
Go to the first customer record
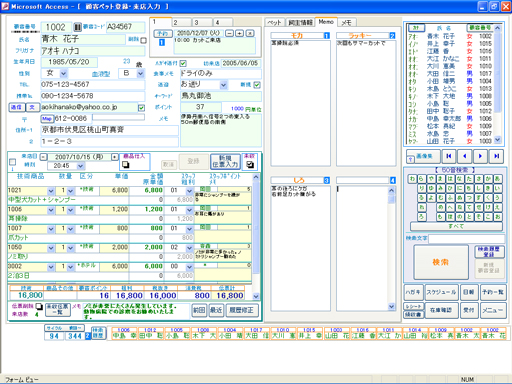tap(449, 156)
